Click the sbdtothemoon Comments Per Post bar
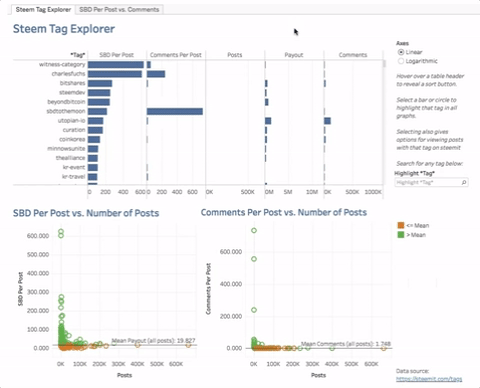 (x=175, y=111)
